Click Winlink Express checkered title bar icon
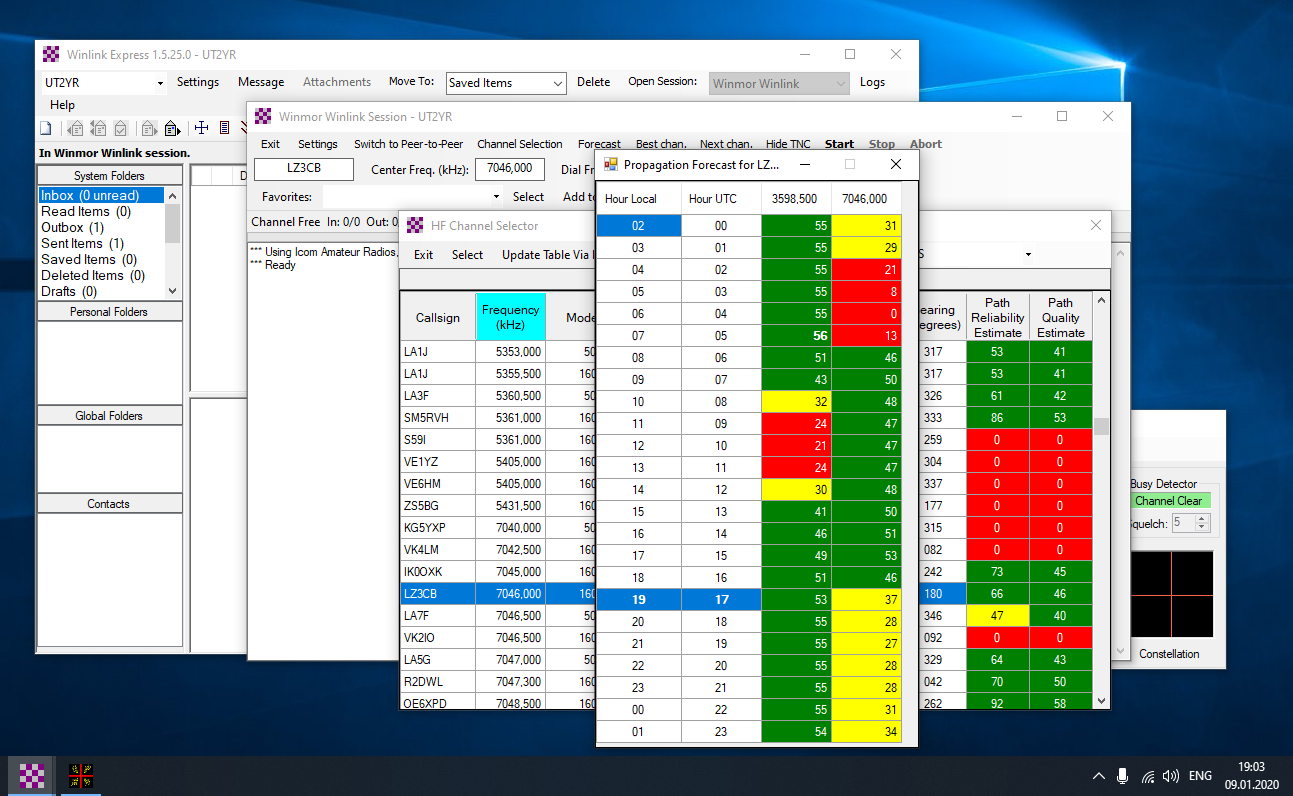 coord(51,55)
